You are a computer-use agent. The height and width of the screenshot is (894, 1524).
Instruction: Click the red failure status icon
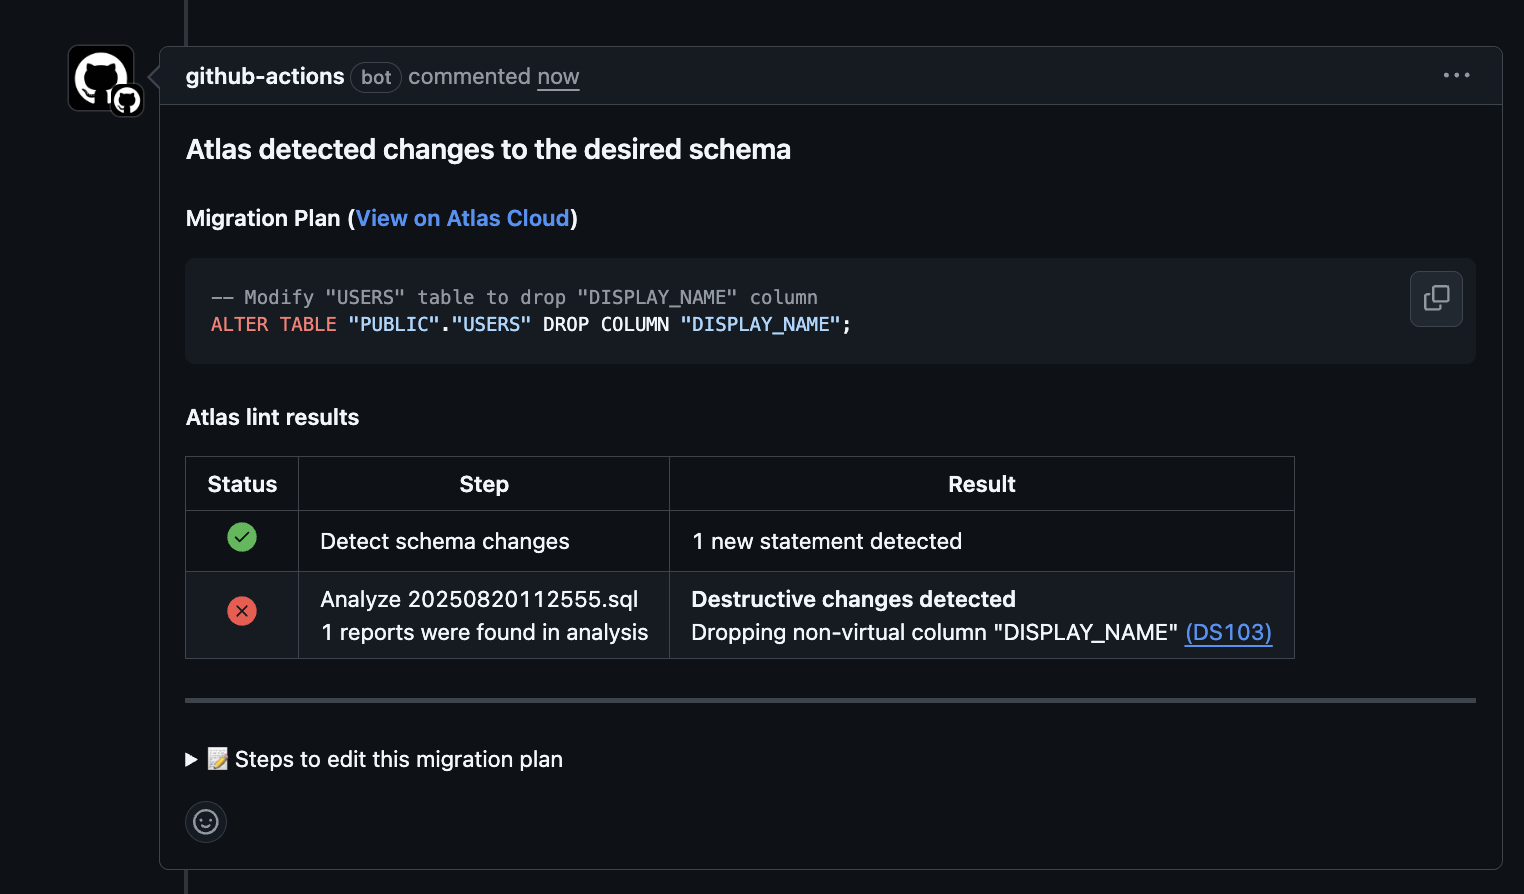241,611
